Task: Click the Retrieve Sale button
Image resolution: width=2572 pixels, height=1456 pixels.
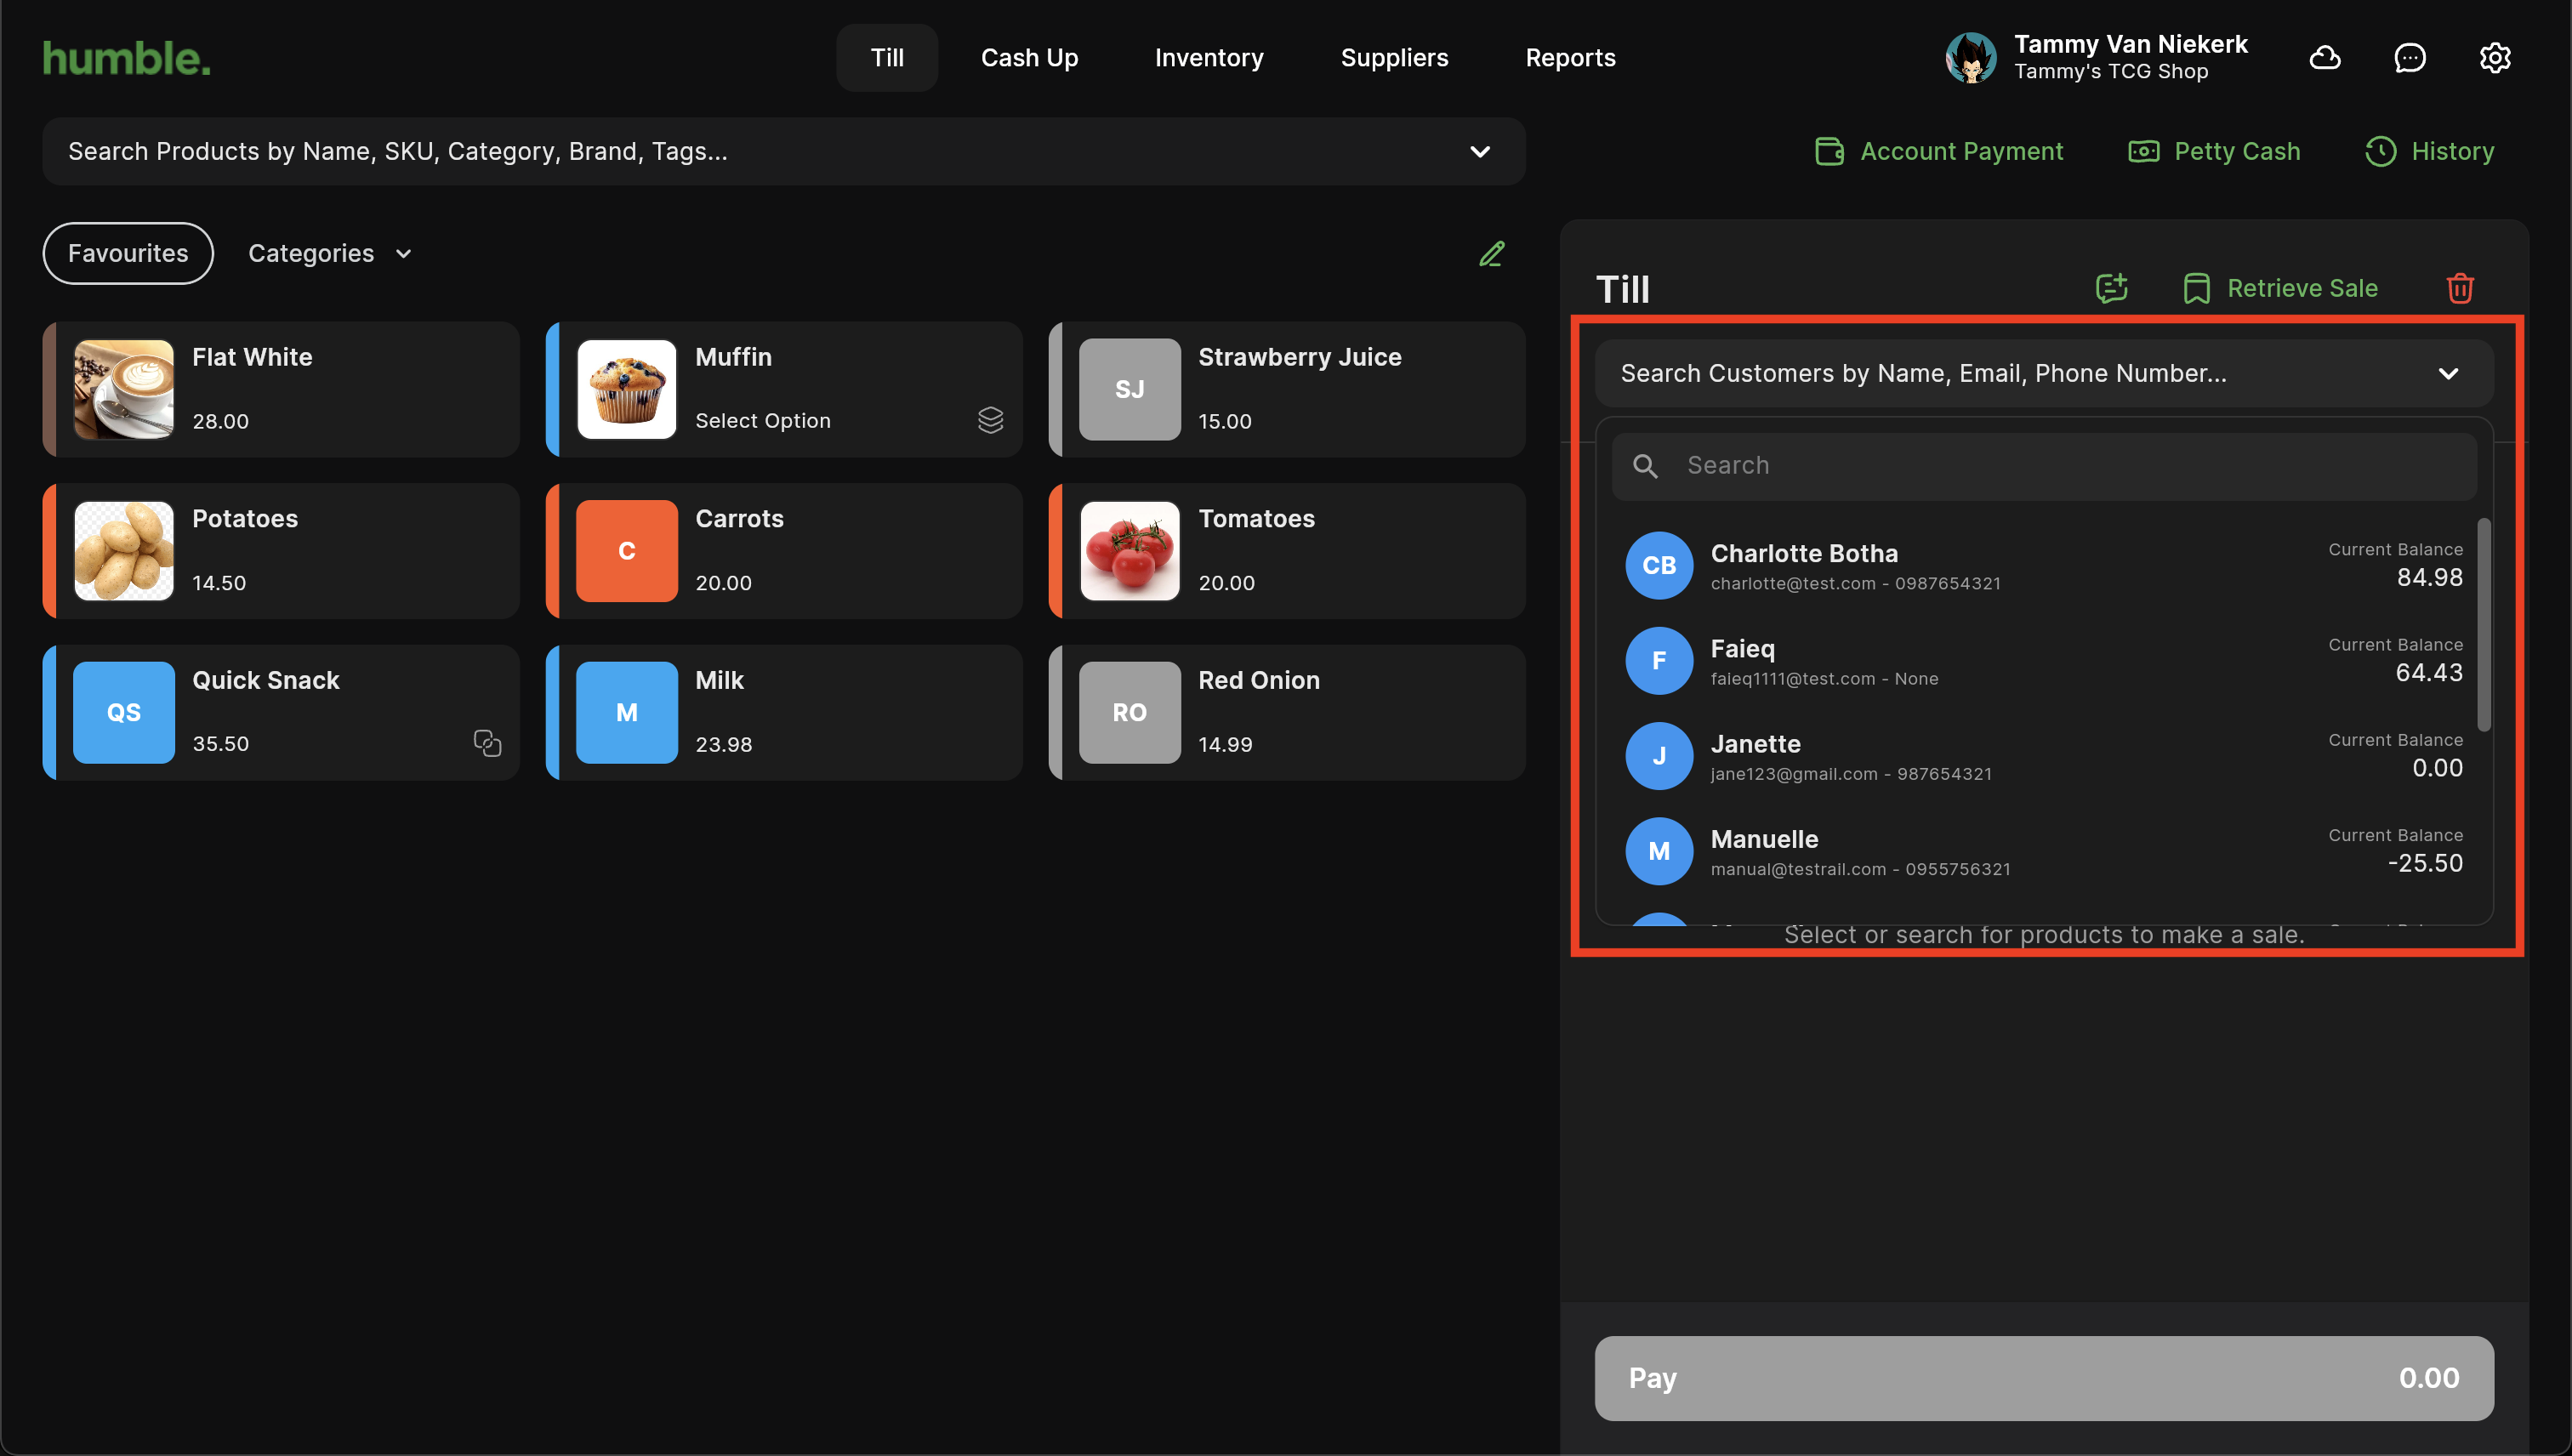Action: [x=2280, y=288]
